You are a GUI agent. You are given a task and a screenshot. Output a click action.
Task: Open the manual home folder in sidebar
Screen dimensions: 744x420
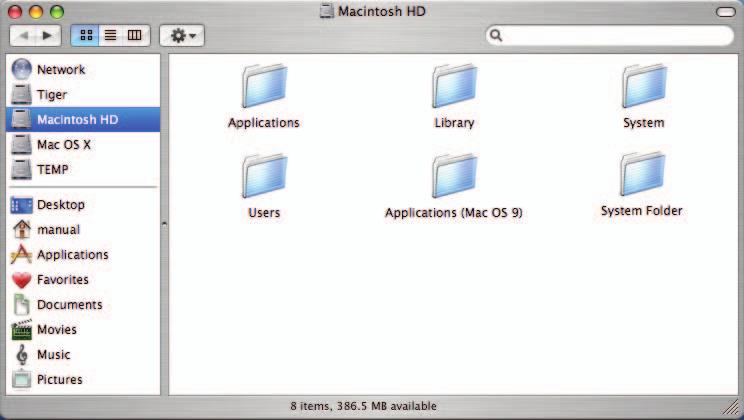point(84,230)
